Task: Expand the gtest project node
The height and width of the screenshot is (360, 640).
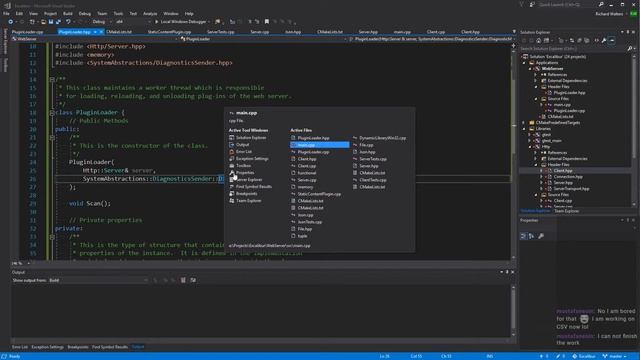Action: [x=530, y=135]
